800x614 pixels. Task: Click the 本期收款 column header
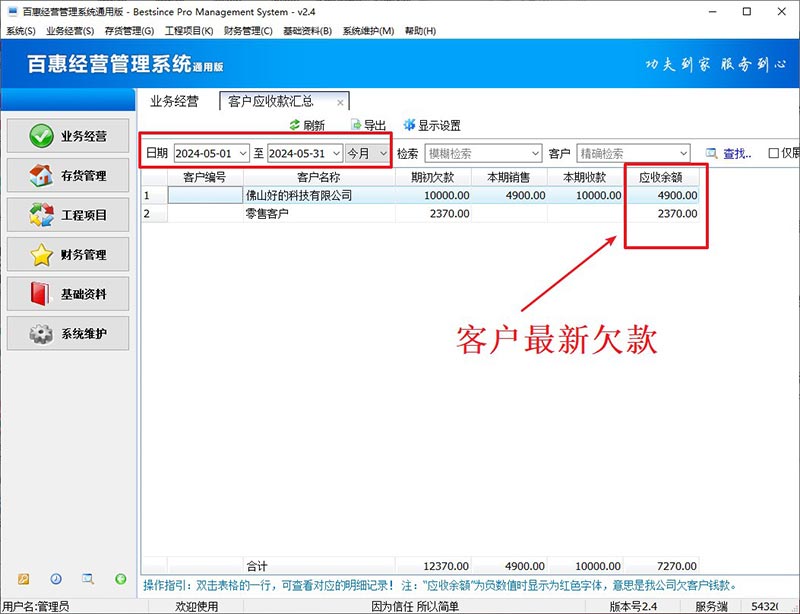pyautogui.click(x=585, y=177)
